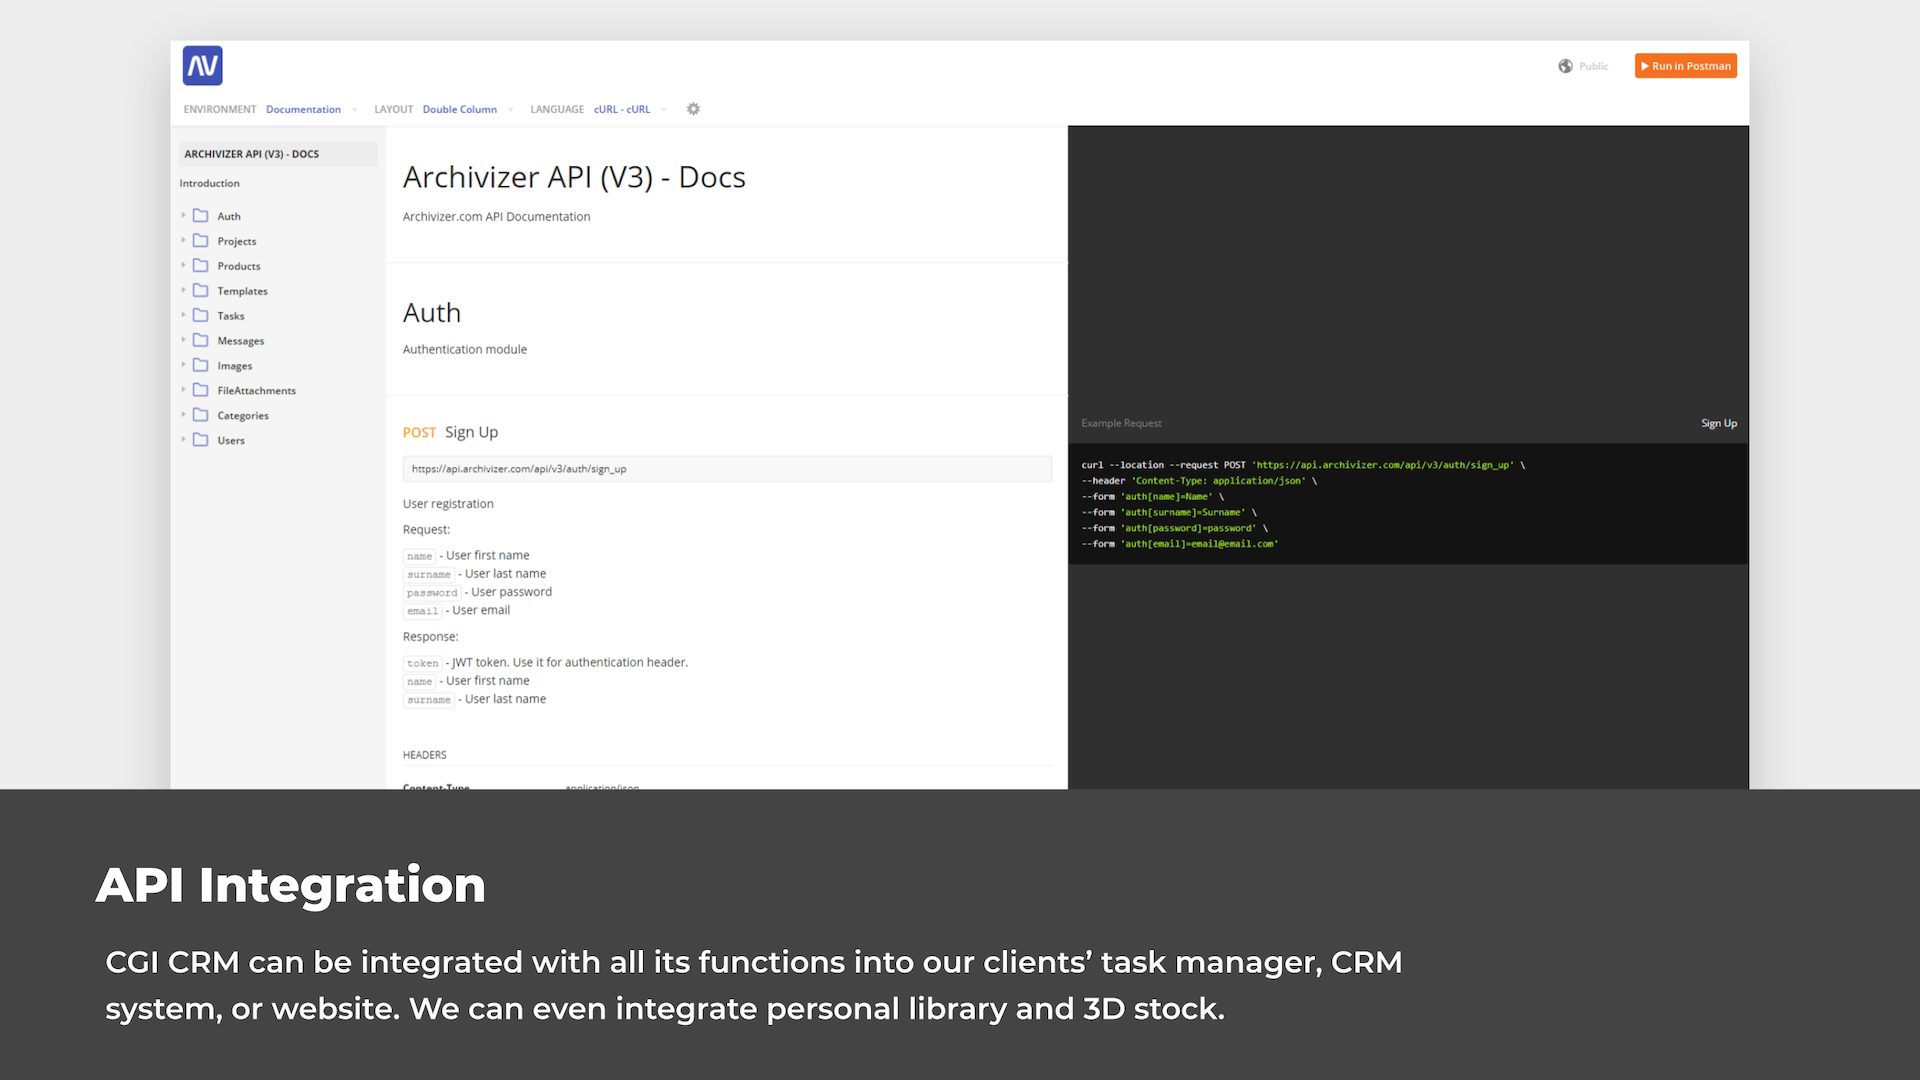The width and height of the screenshot is (1920, 1080).
Task: Click the Tasks folder icon
Action: point(201,315)
